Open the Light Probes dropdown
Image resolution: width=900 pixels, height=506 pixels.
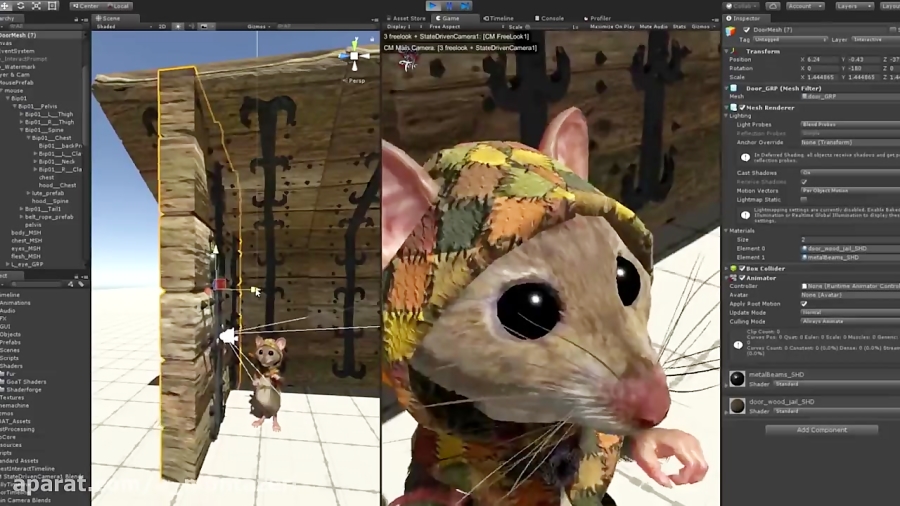point(850,124)
